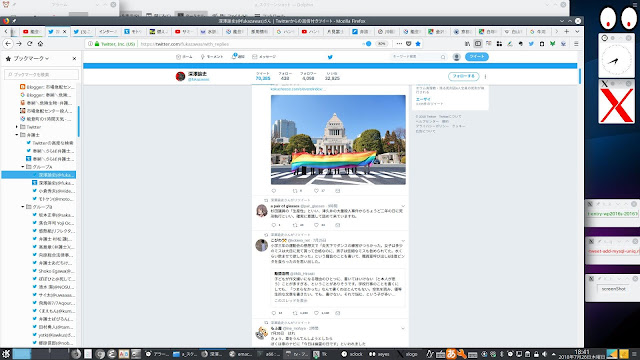Open the 'いいね 32,825' likes stat

click(x=332, y=76)
